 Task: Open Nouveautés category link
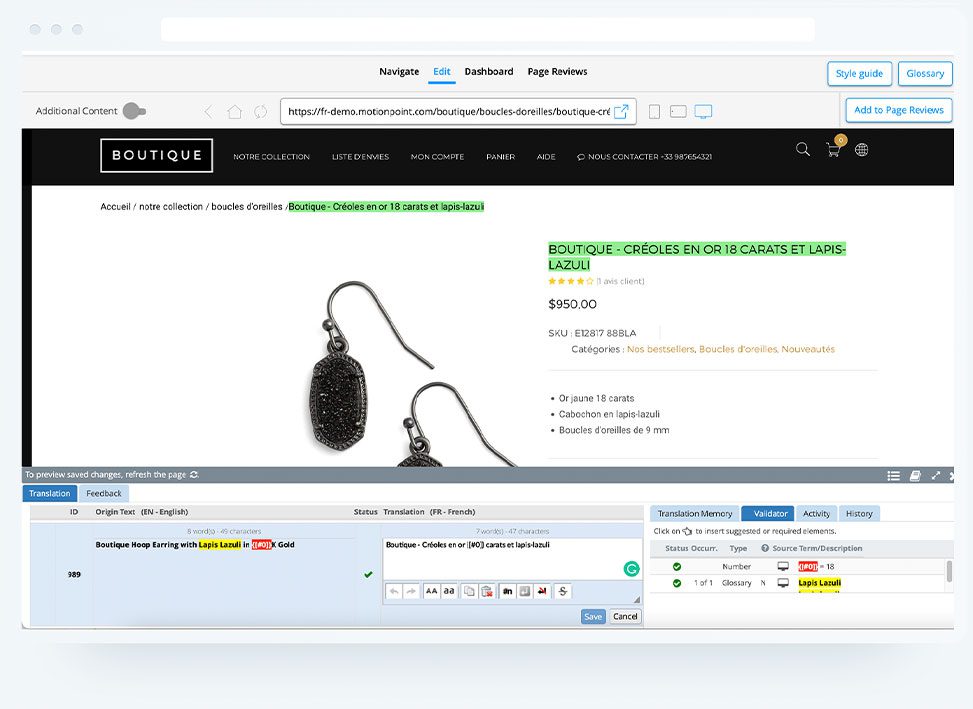[808, 349]
